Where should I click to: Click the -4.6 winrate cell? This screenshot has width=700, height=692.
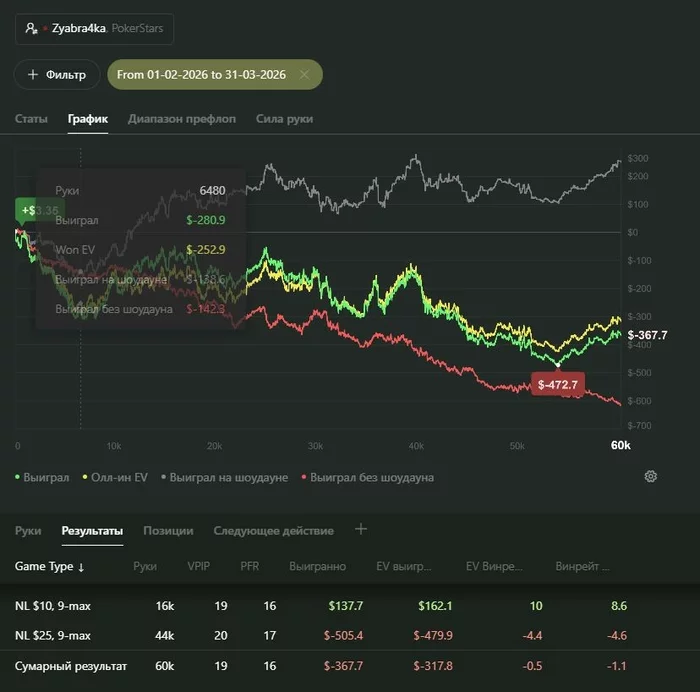[617, 635]
